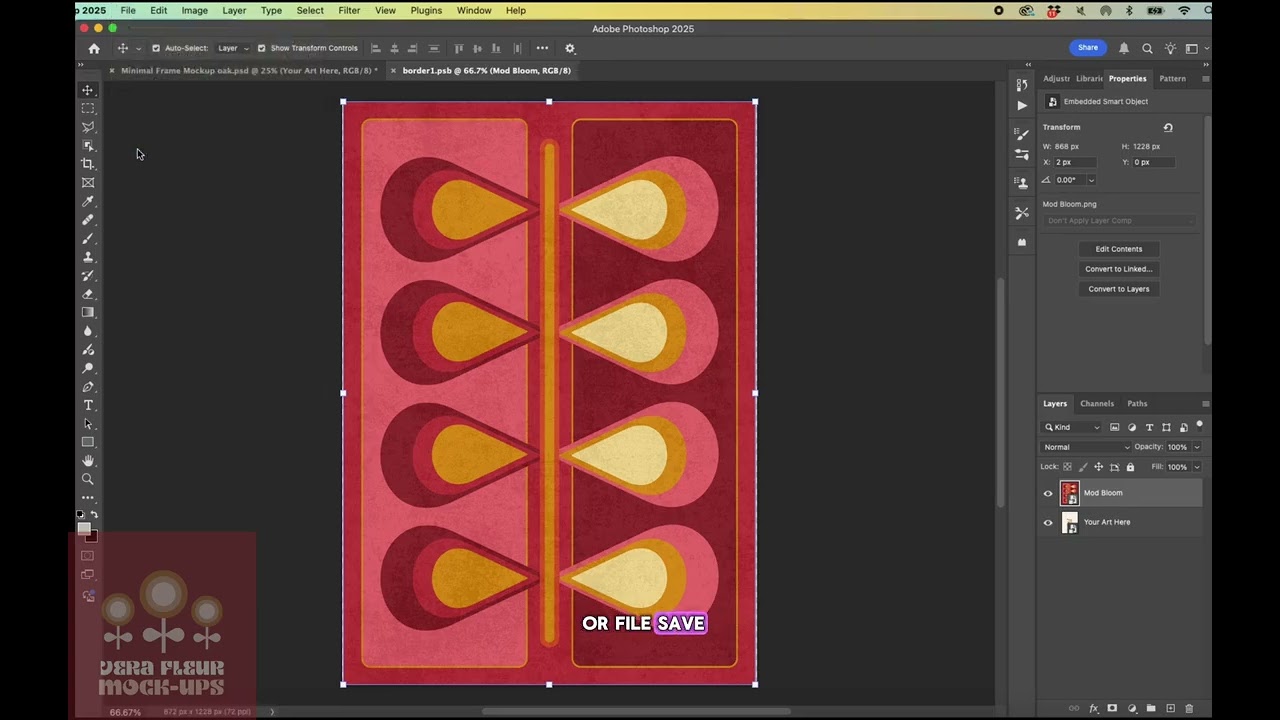Click the Convert to Linked button
1280x720 pixels.
1118,269
